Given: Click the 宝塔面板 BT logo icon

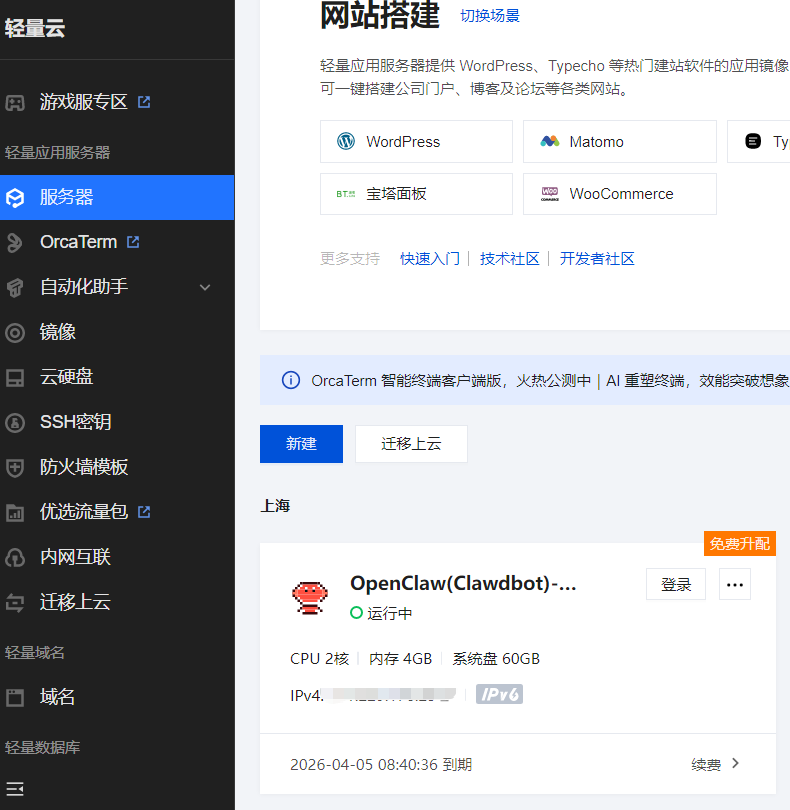Looking at the screenshot, I should click(x=346, y=194).
